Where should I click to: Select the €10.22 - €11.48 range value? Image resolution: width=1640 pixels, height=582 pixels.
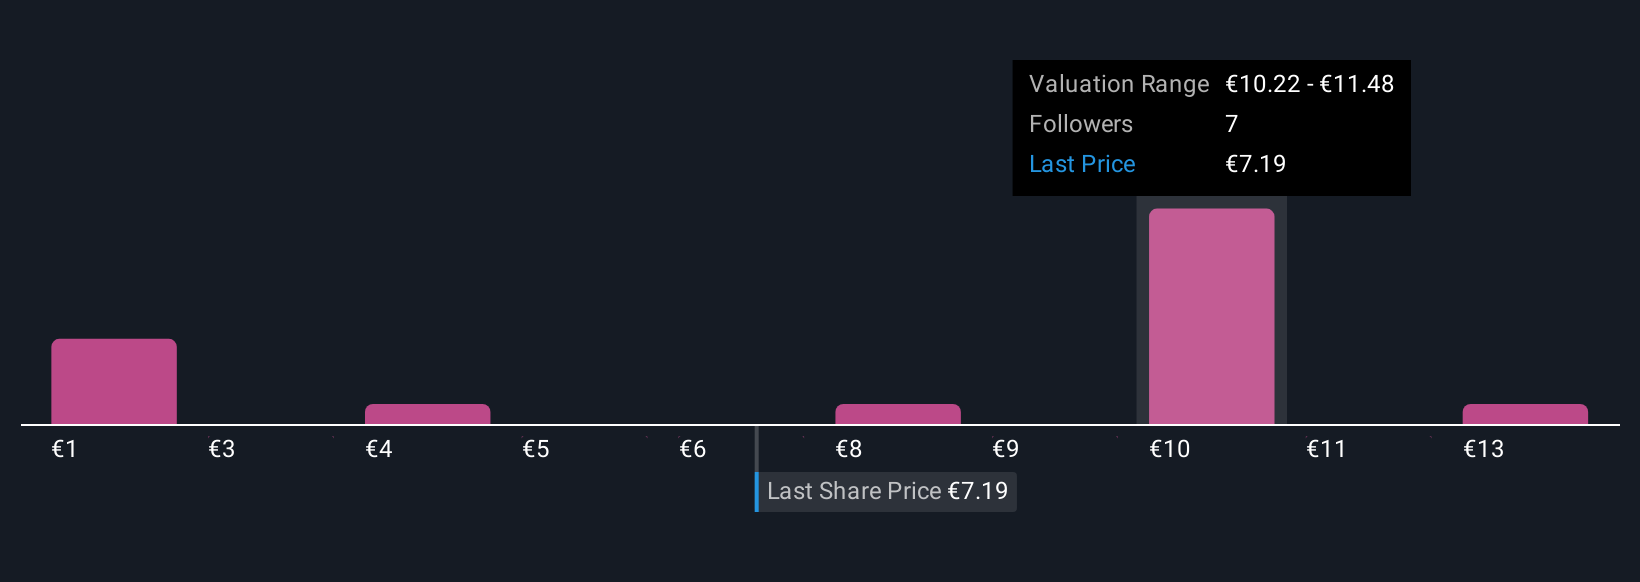click(x=1310, y=84)
